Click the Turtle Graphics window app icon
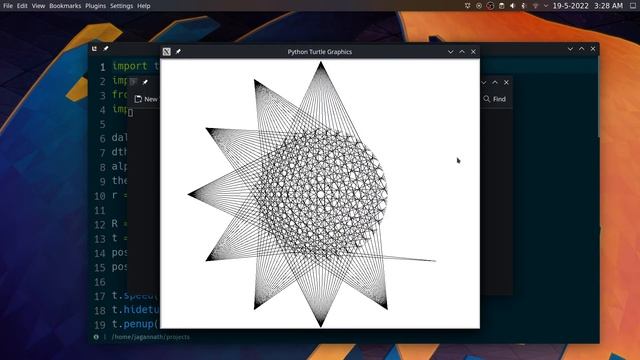The image size is (640, 360). 167,51
